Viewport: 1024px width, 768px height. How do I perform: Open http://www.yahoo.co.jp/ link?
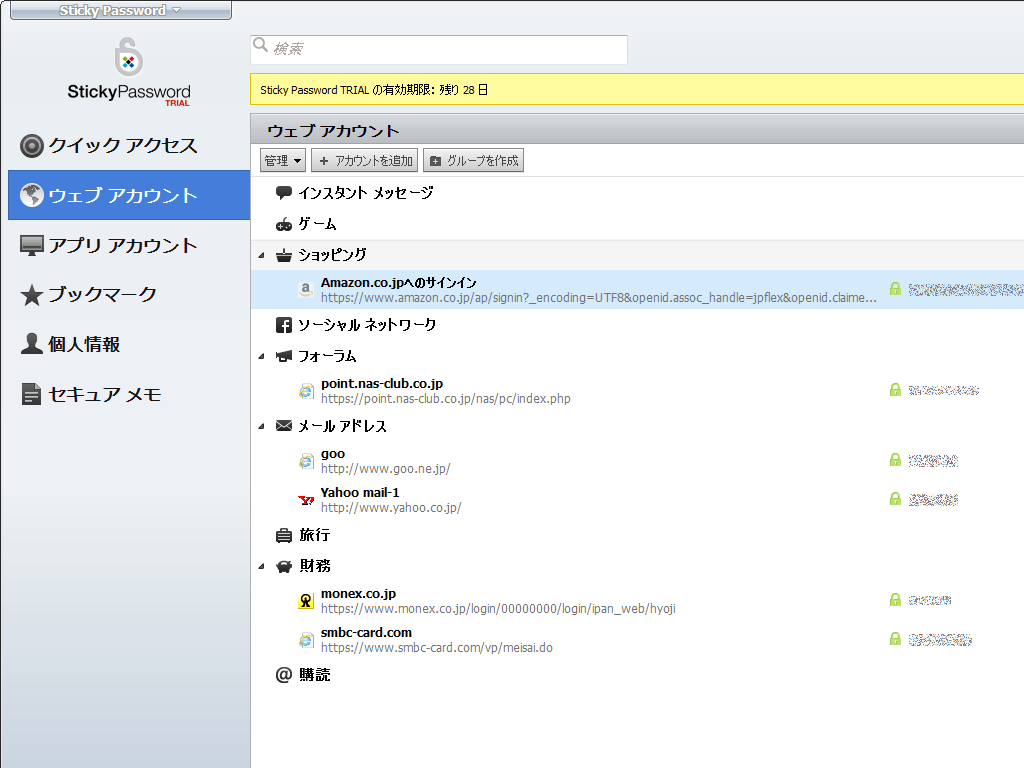tap(391, 508)
